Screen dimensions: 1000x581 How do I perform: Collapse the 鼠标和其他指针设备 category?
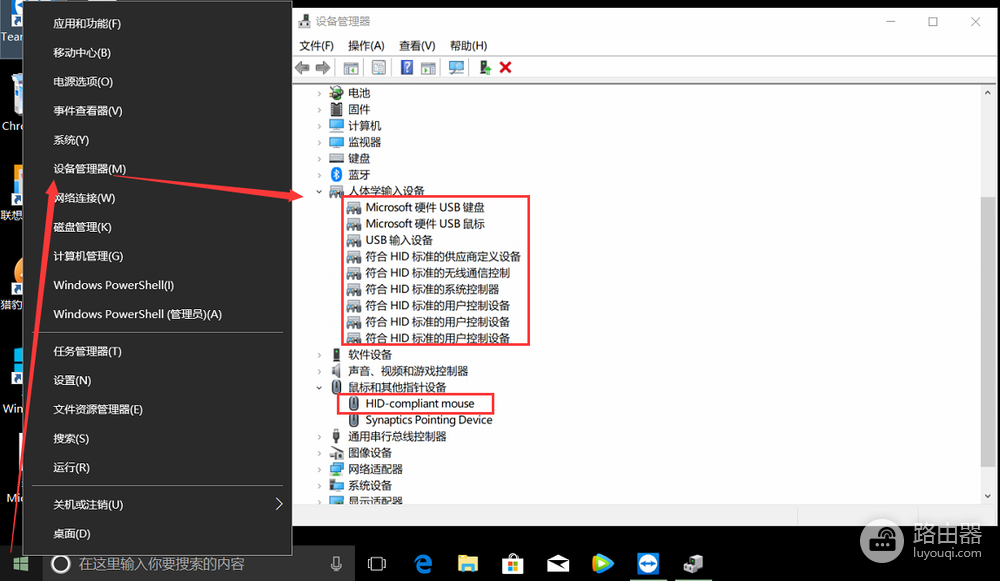click(320, 387)
